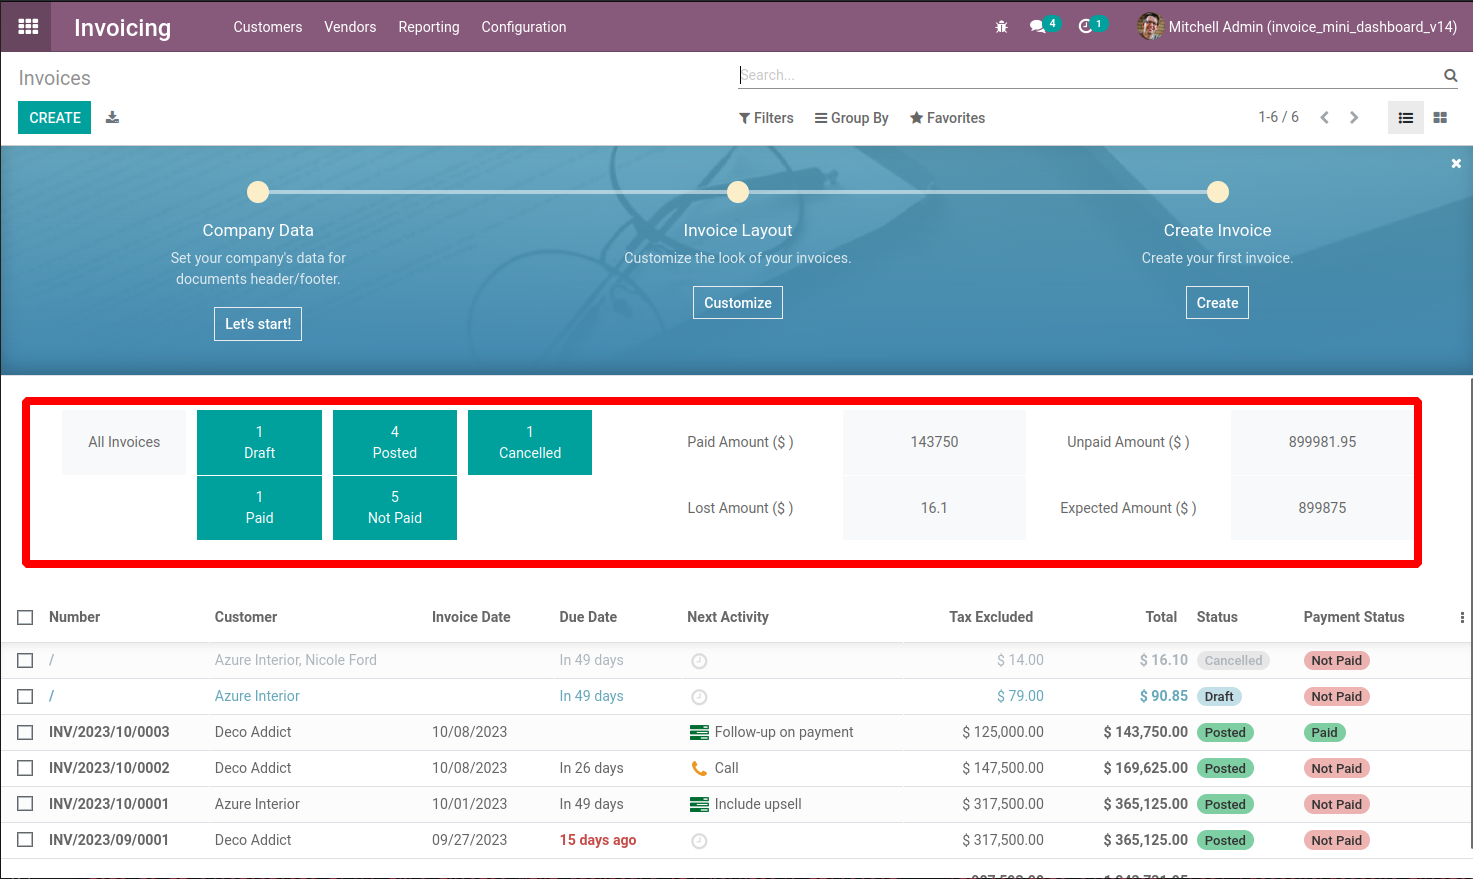Click the $ 143,750.00 total cell

(1146, 732)
